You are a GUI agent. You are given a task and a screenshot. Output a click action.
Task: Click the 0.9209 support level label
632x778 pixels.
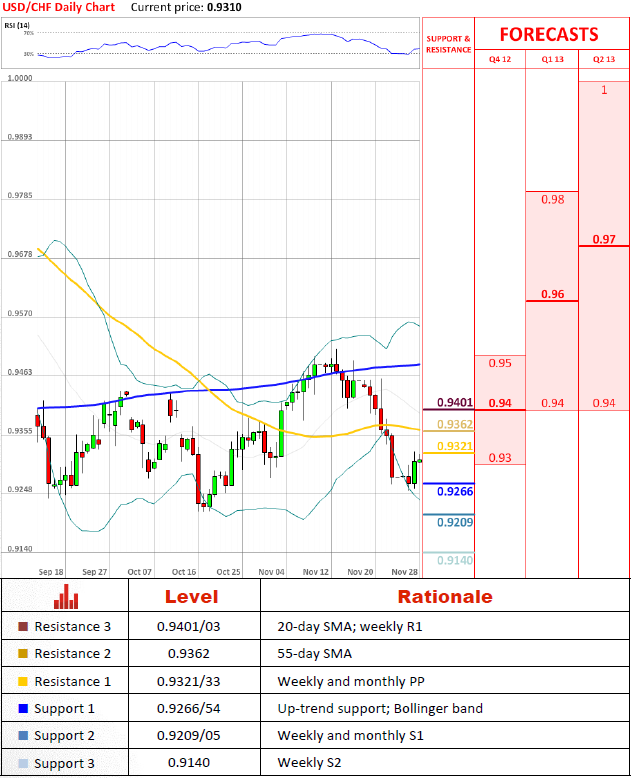pos(455,522)
